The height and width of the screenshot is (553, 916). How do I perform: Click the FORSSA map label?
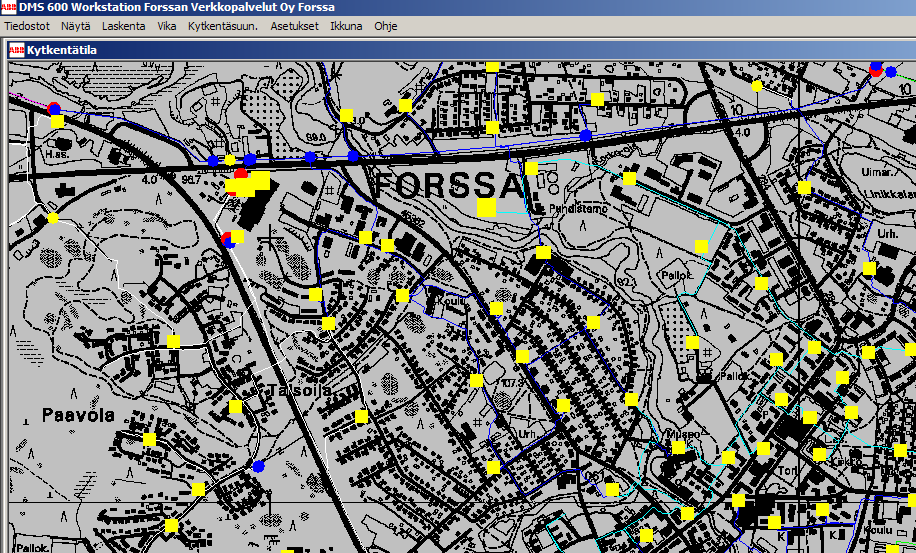[x=449, y=186]
